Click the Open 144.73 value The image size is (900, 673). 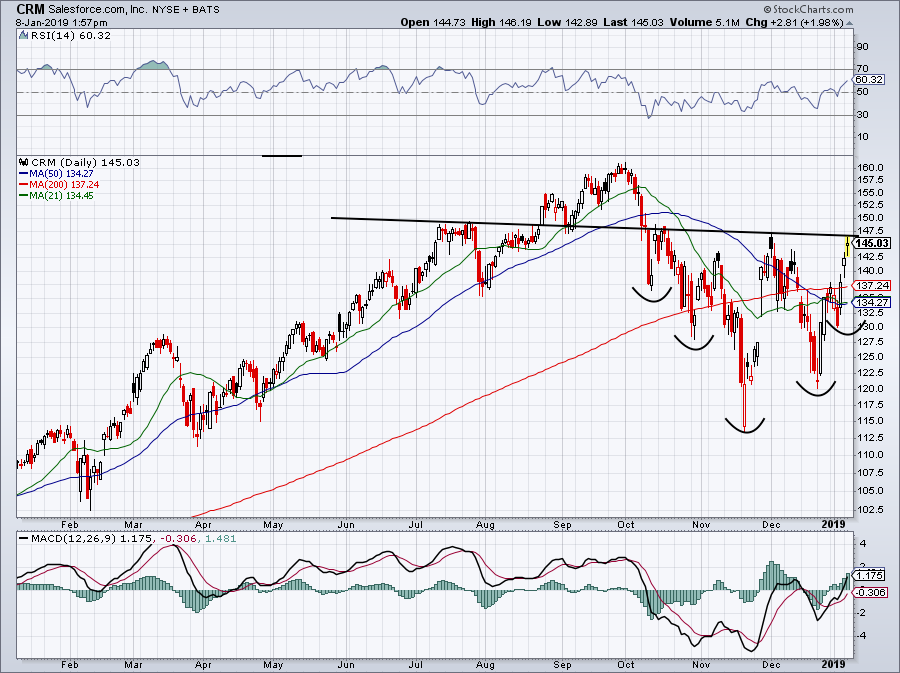click(434, 22)
